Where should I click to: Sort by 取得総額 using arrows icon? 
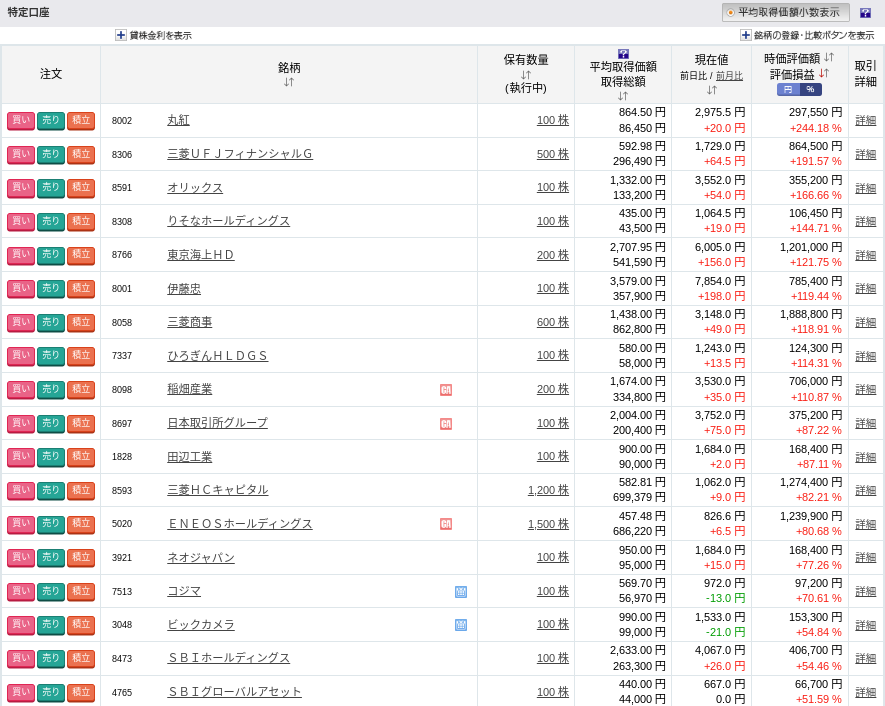(x=623, y=95)
